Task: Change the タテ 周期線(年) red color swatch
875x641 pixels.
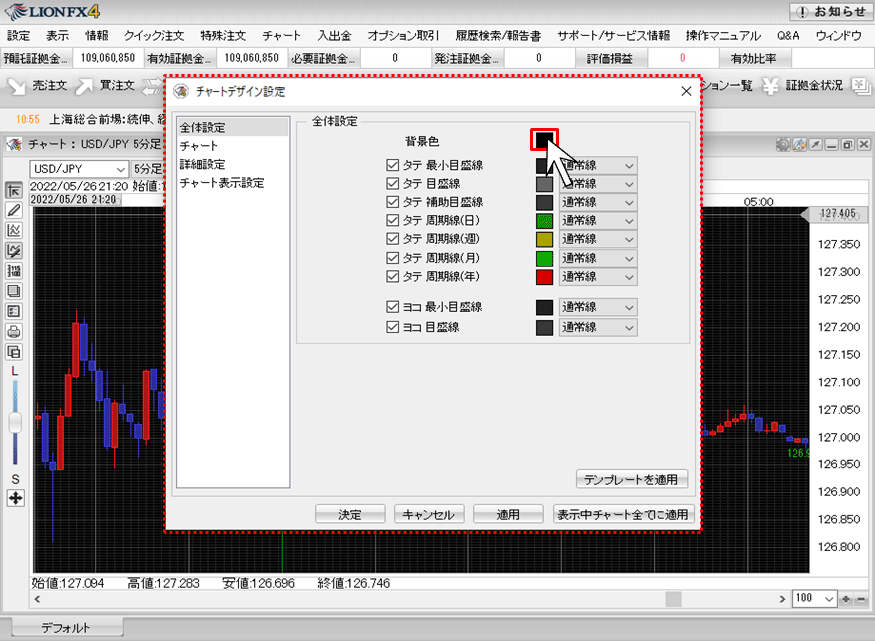Action: point(544,276)
